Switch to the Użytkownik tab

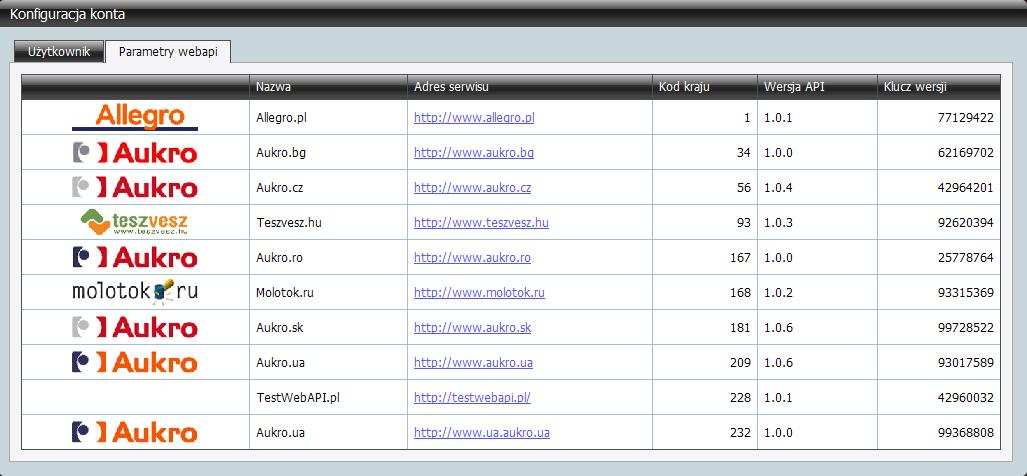pos(59,52)
